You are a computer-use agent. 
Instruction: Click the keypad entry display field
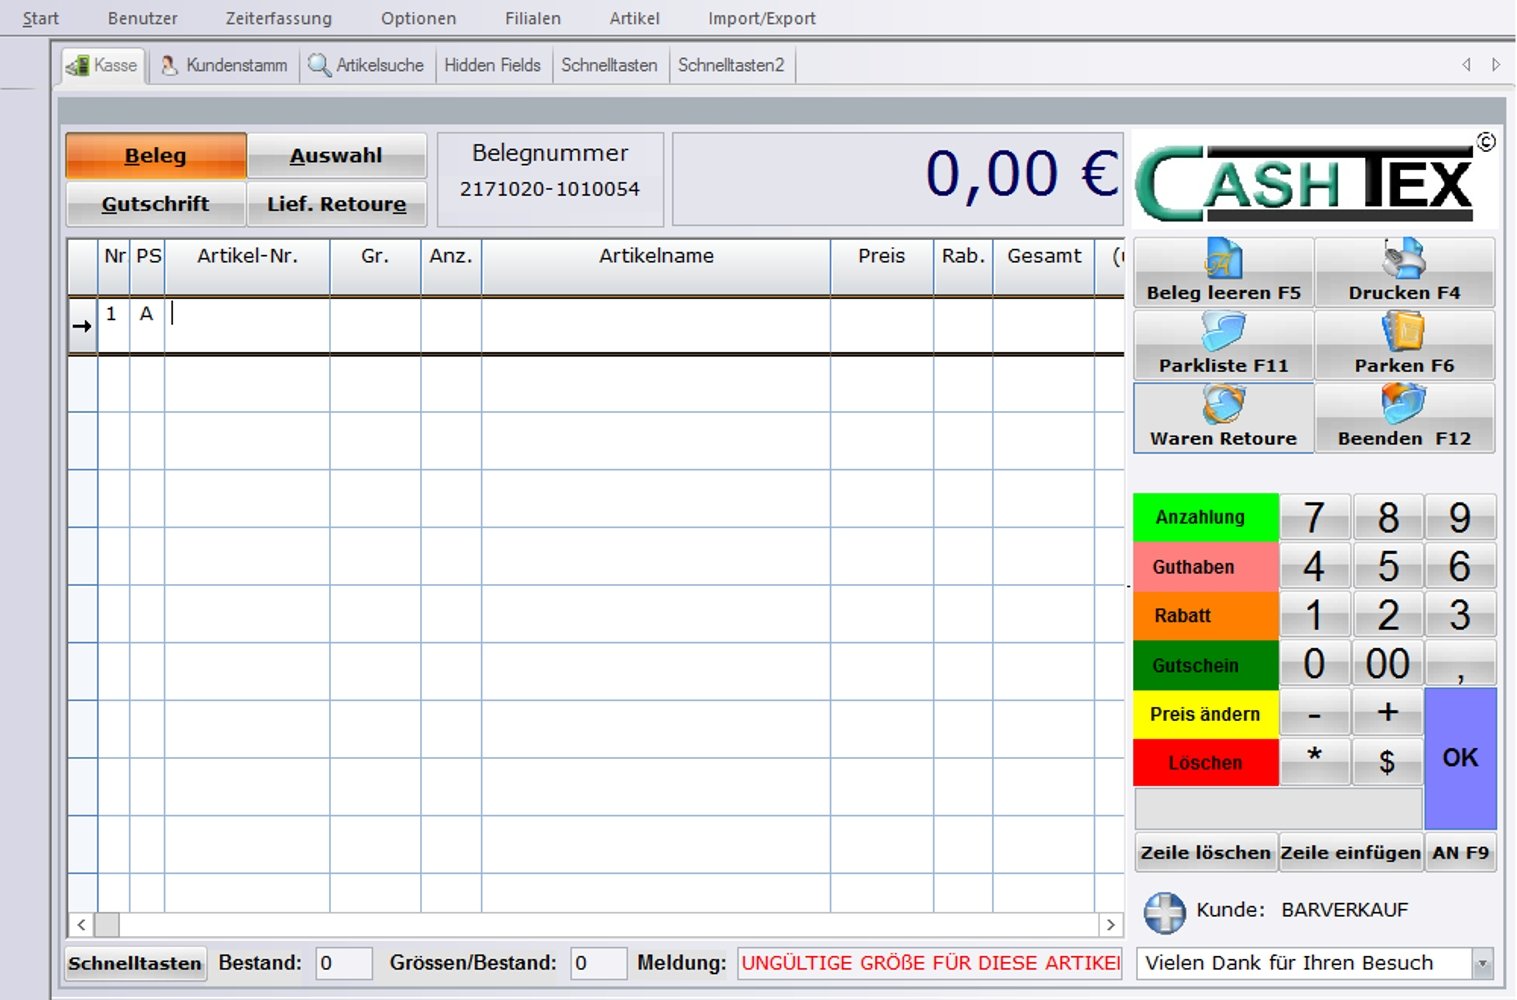[x=1279, y=808]
